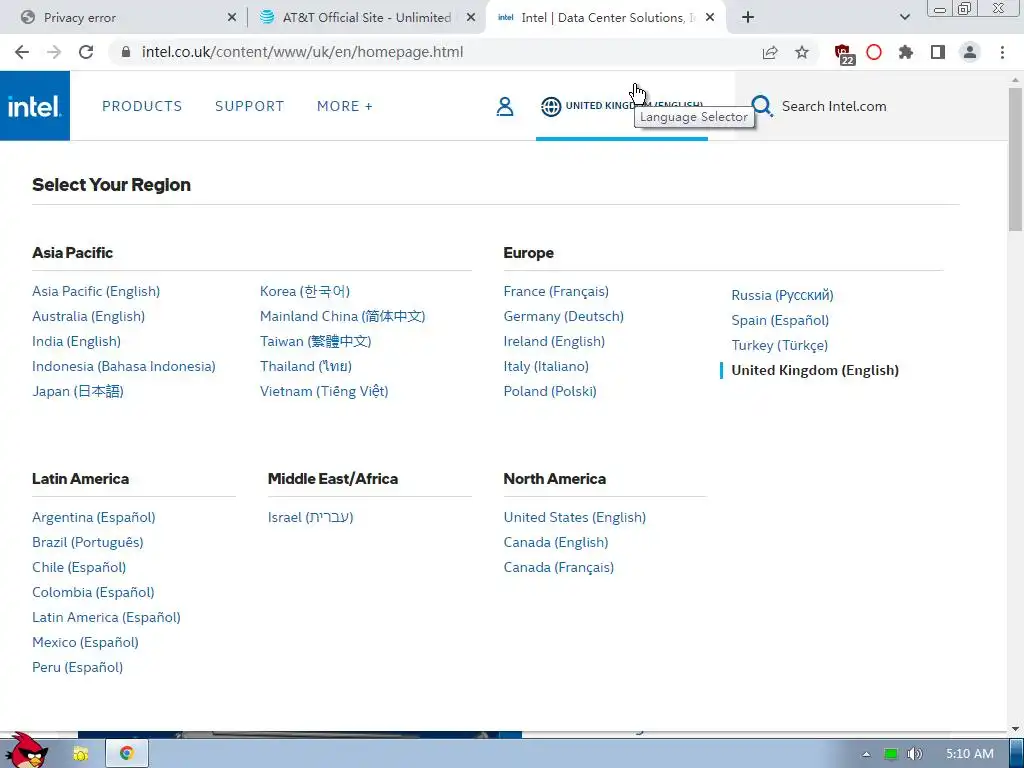Choose the Russia region link

[x=782, y=295]
